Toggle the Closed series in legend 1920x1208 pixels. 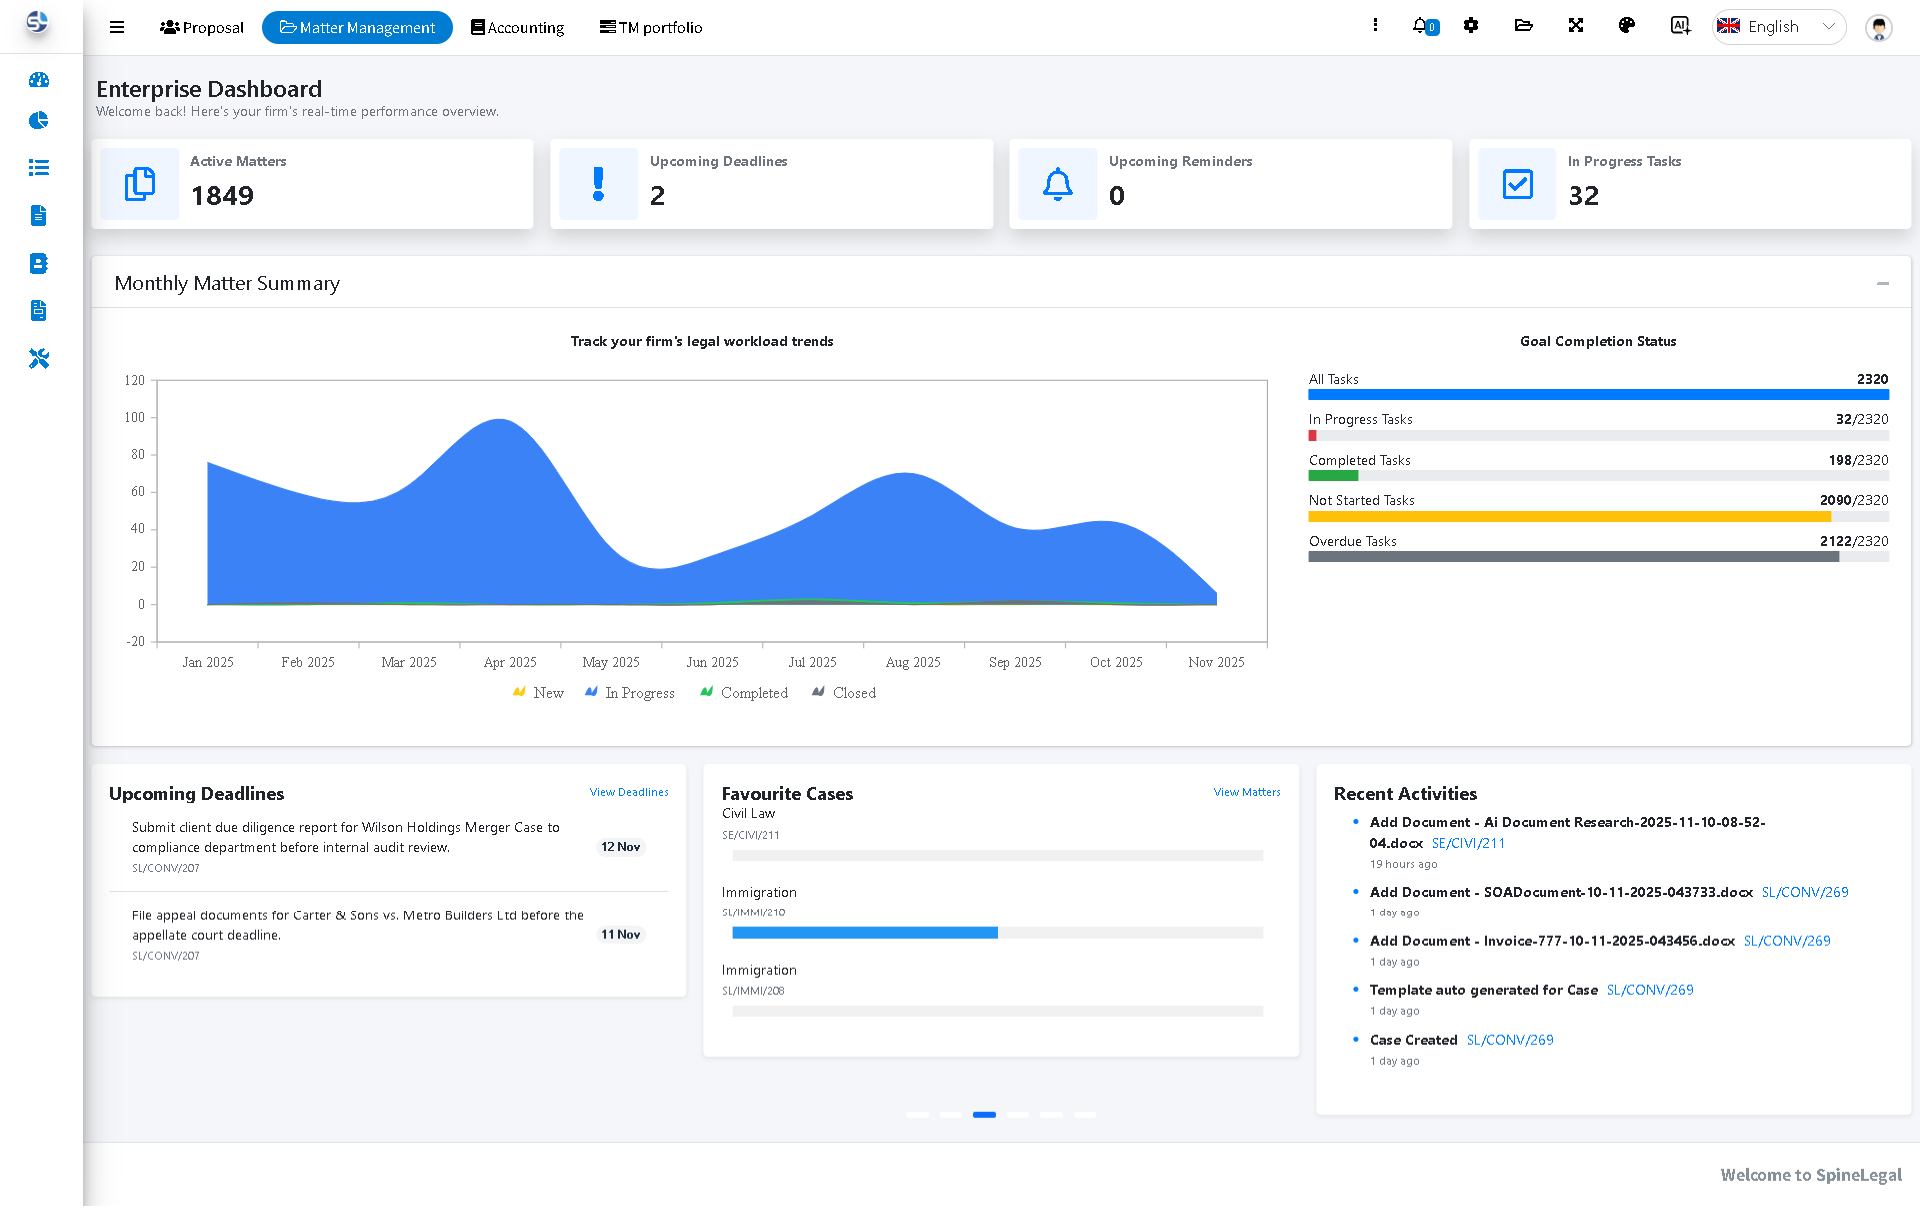[x=844, y=693]
